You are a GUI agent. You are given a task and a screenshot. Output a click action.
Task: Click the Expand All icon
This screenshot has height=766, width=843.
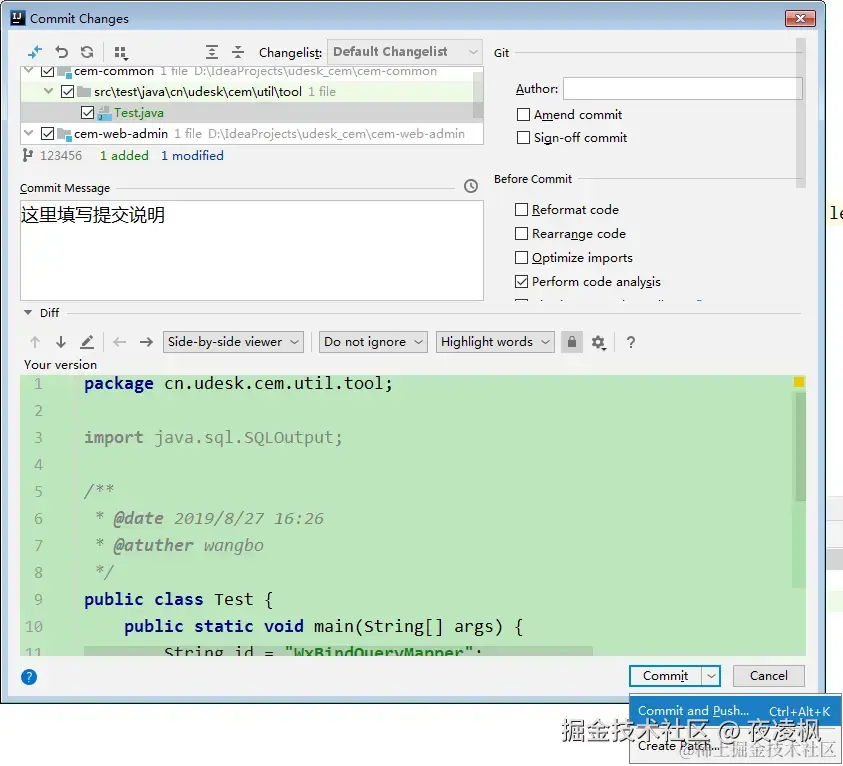pyautogui.click(x=212, y=52)
